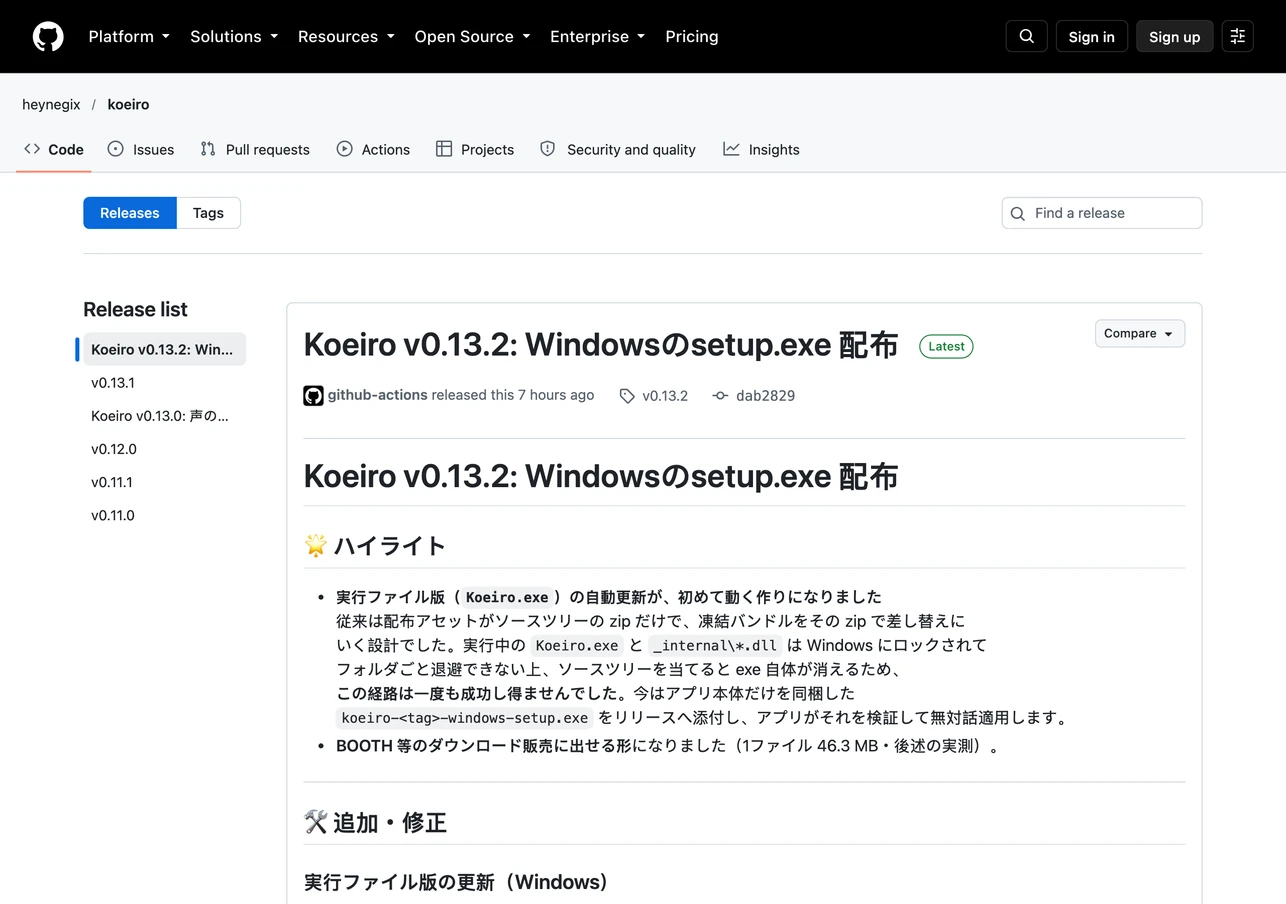Open the Issues tab
The image size is (1286, 904).
click(141, 149)
